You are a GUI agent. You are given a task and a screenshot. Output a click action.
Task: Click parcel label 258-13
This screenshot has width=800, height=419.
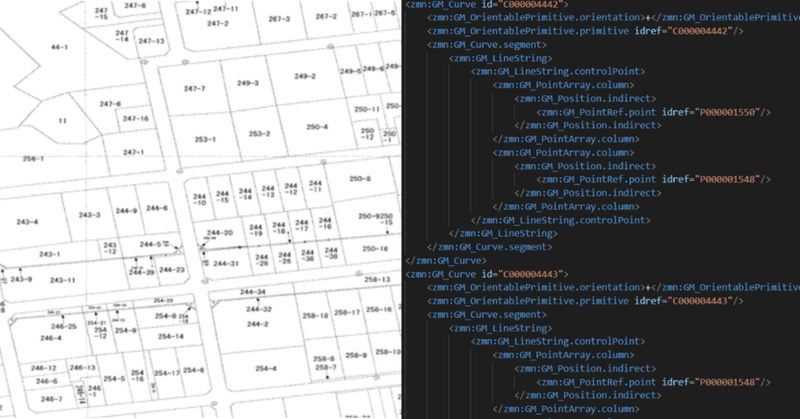(x=378, y=279)
